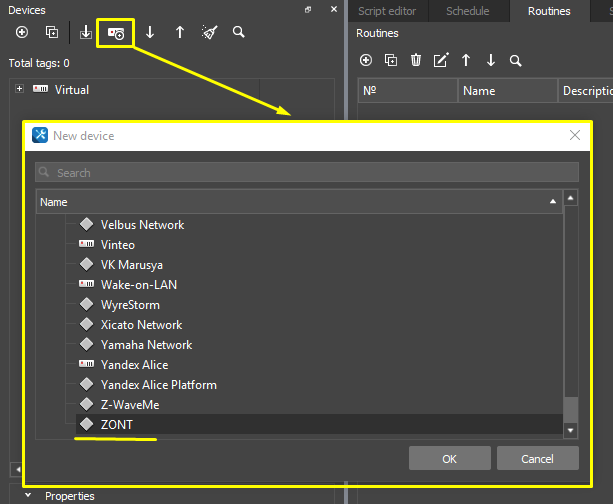
Task: Switch to the Schedule tab
Action: point(468,11)
